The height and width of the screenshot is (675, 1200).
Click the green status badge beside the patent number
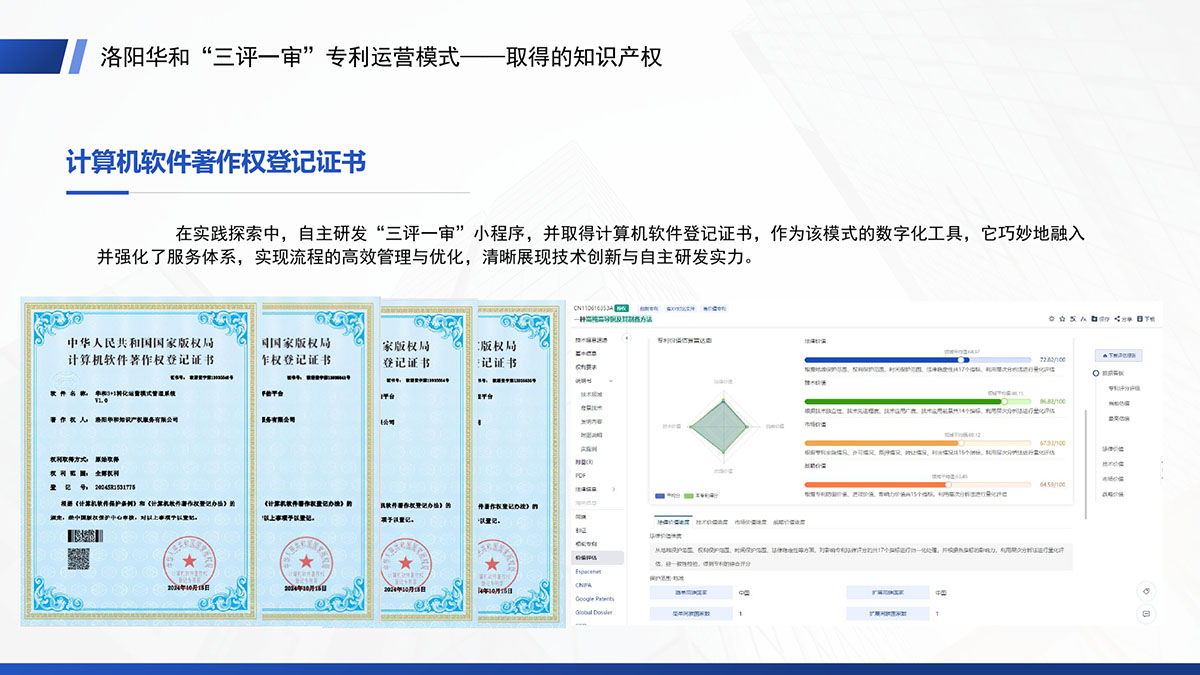pos(622,308)
